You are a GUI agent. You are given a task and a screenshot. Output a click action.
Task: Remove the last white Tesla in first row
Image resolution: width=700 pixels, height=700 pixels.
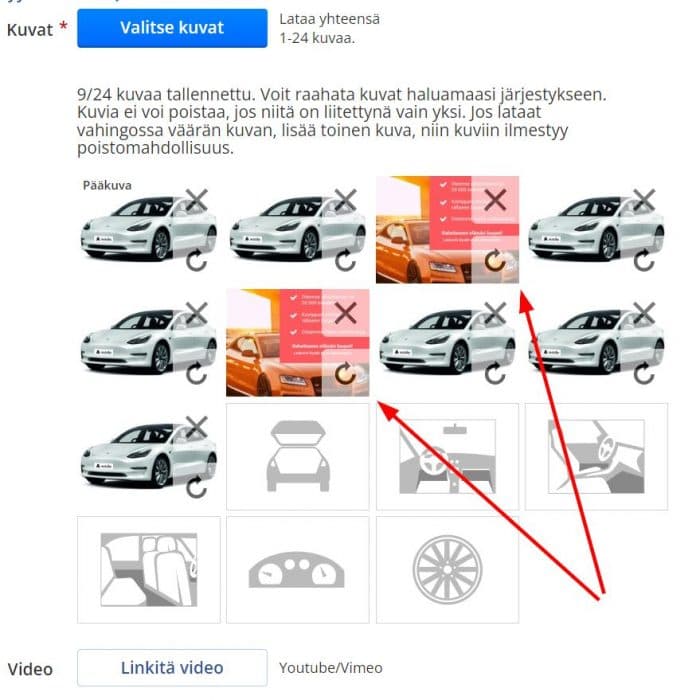pos(644,200)
